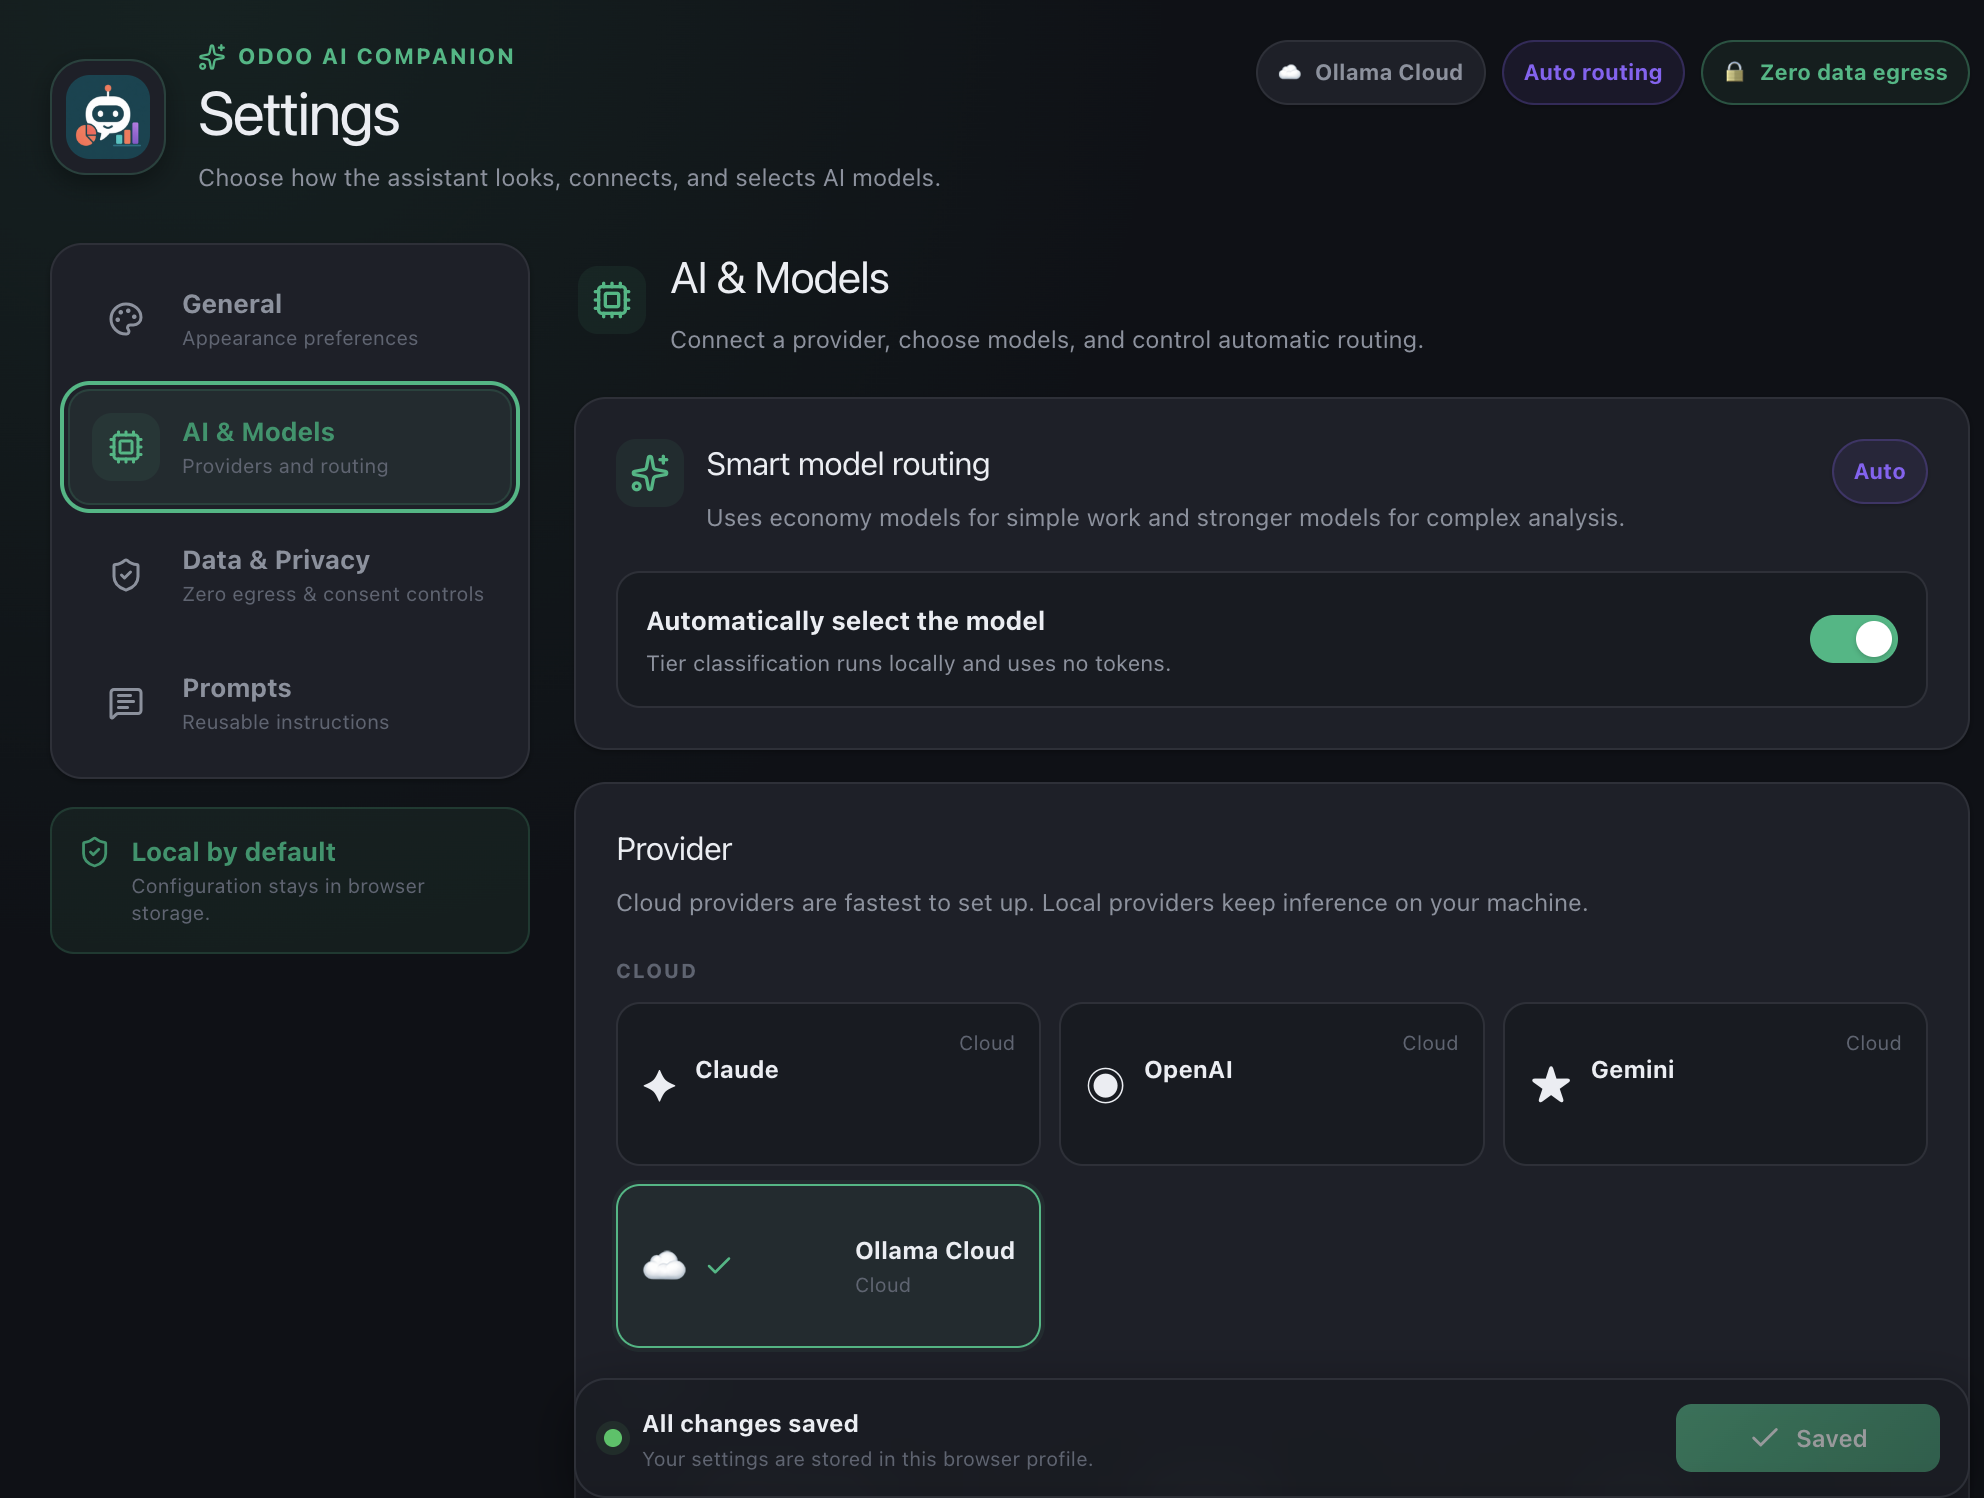Click the Ollama Cloud header pill
This screenshot has width=1984, height=1498.
click(x=1370, y=72)
